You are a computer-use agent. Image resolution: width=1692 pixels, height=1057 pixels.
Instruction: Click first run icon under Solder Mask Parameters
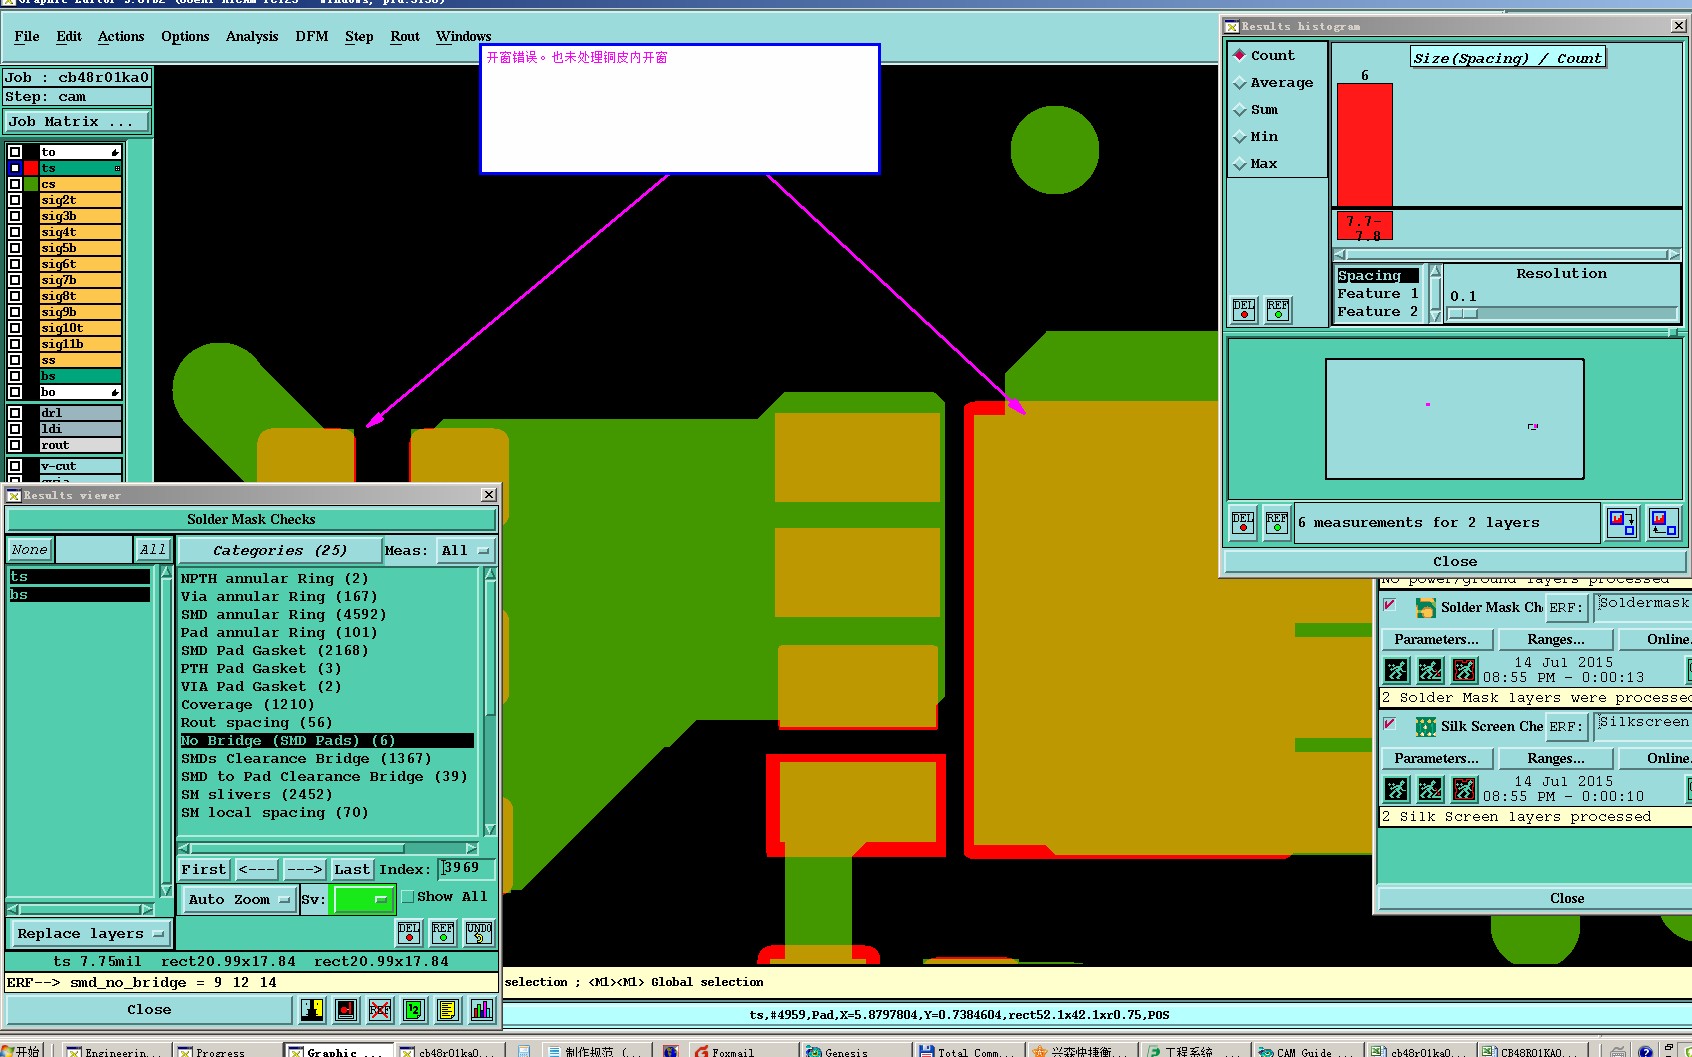tap(1397, 670)
